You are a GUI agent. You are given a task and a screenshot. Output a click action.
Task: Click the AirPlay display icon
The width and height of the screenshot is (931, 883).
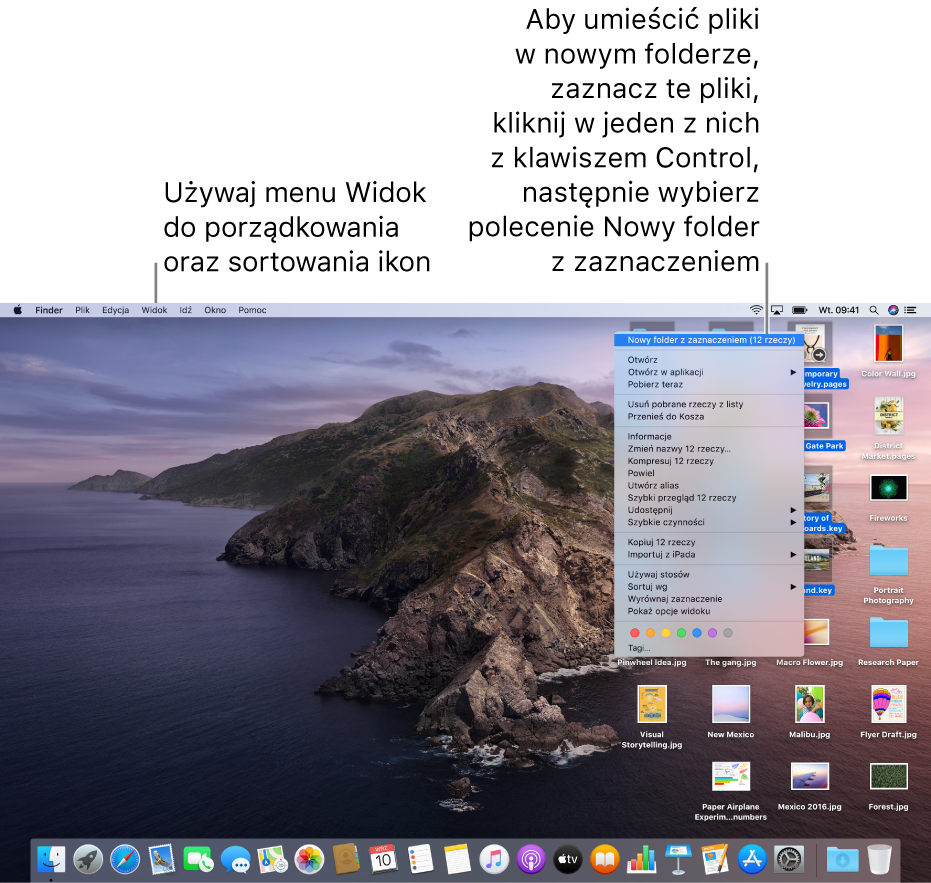[777, 310]
